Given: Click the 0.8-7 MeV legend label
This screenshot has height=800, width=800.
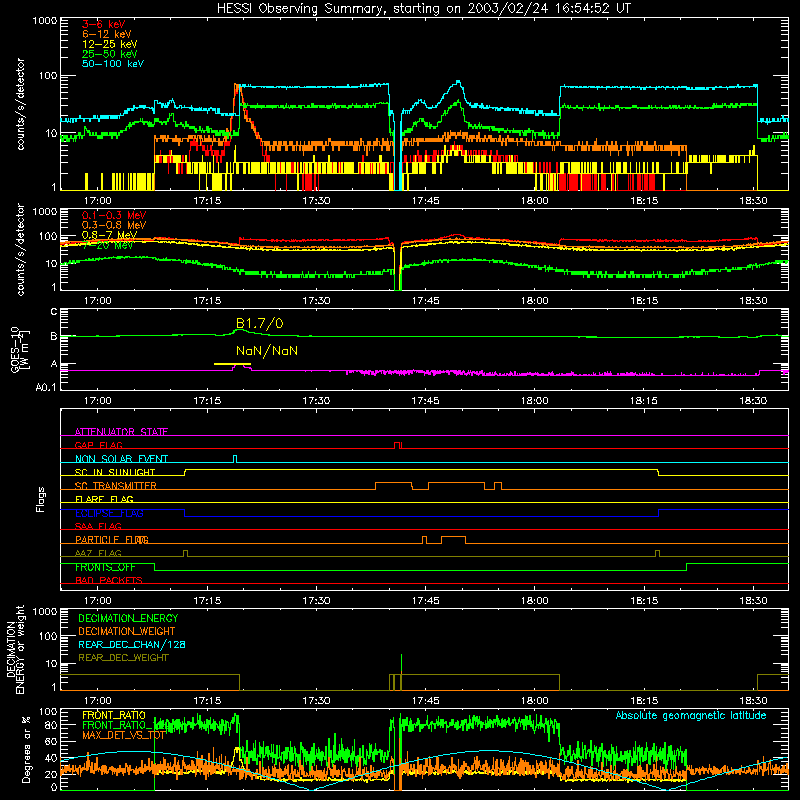Looking at the screenshot, I should (109, 235).
